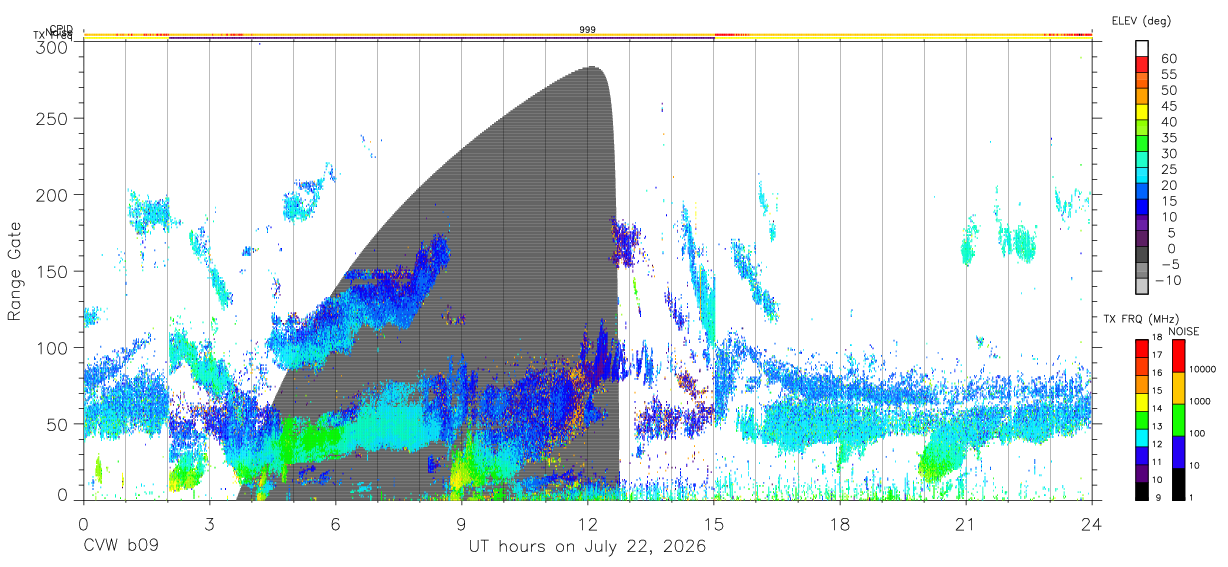Click the ELEV scale value −5
The height and width of the screenshot is (567, 1228).
[1169, 264]
